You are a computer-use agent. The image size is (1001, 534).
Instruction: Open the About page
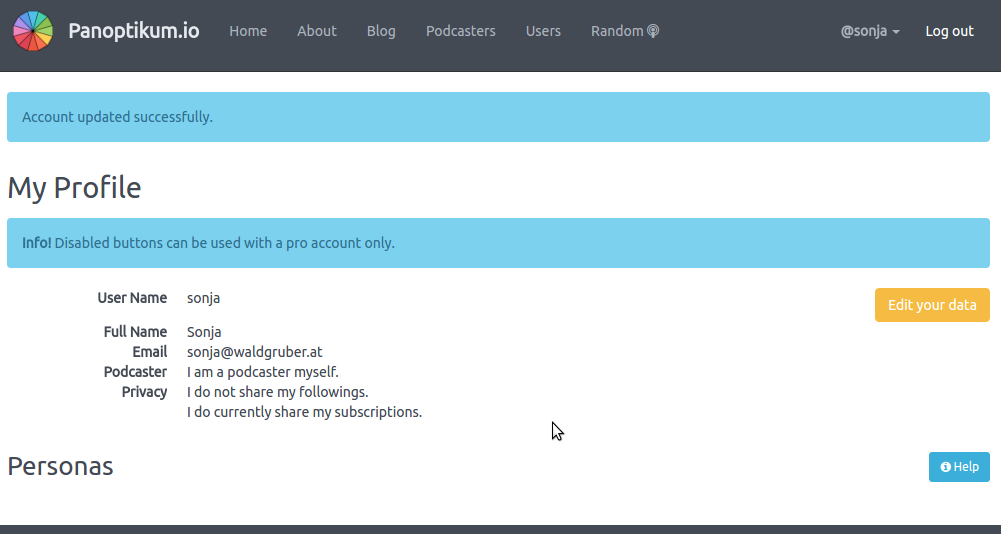tap(317, 31)
